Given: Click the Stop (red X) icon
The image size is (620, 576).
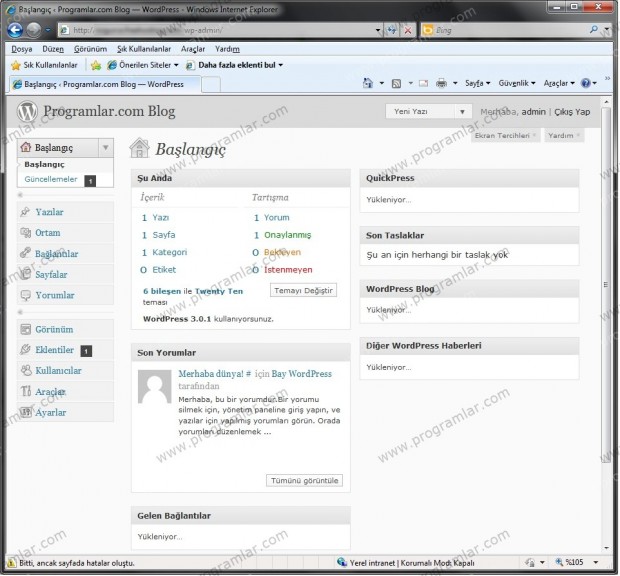Looking at the screenshot, I should [408, 30].
